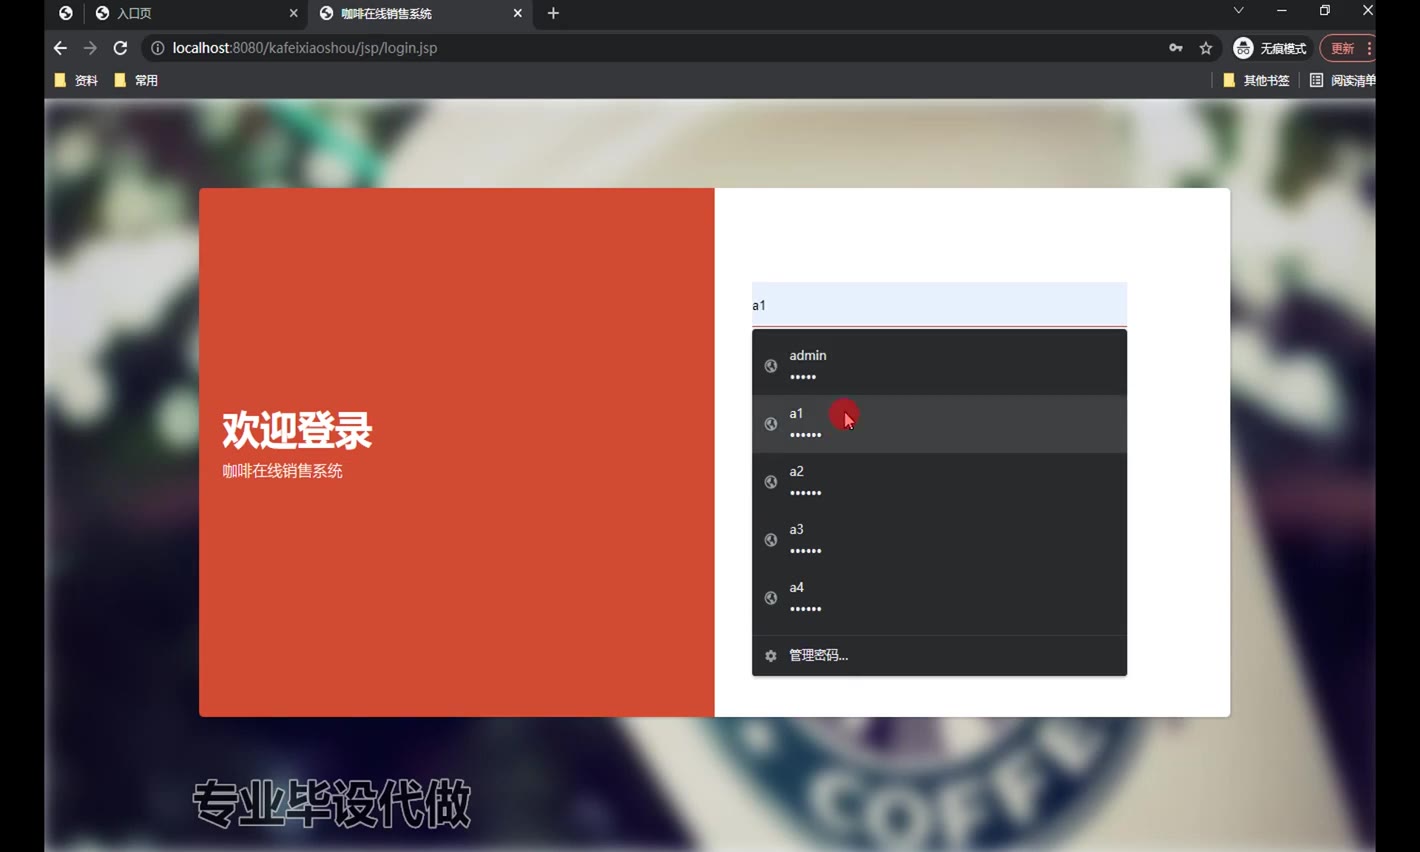Screen dimensions: 1420x852
Task: Click the globe icon beside a2
Action: [771, 482]
